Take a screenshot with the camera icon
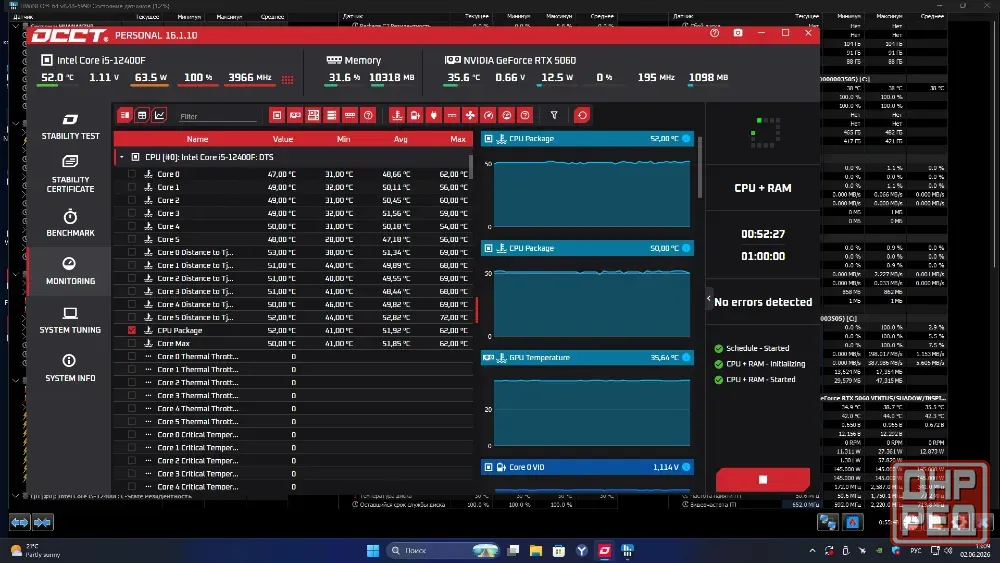 (738, 33)
